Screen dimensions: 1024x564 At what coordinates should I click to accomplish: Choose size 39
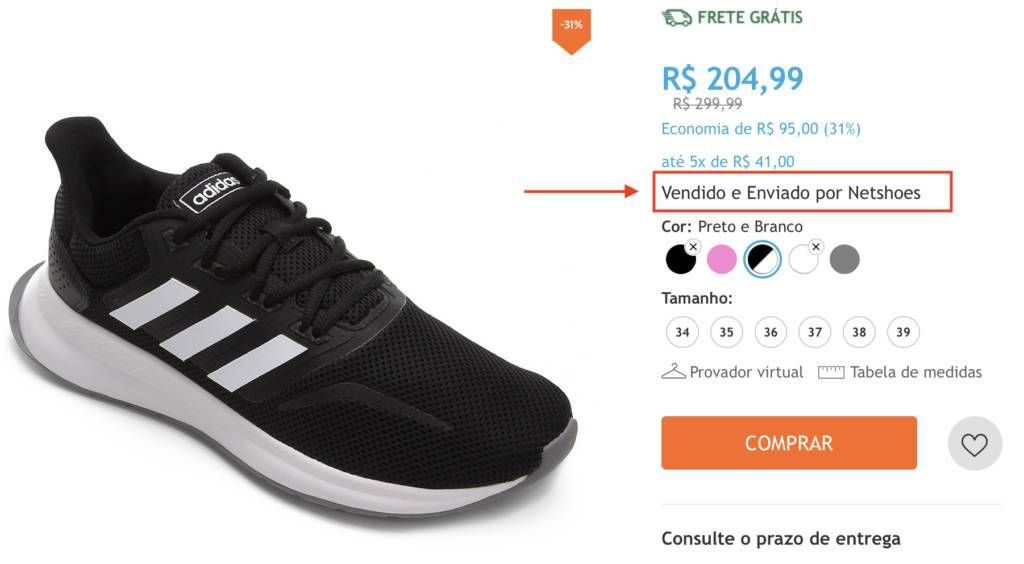point(903,332)
